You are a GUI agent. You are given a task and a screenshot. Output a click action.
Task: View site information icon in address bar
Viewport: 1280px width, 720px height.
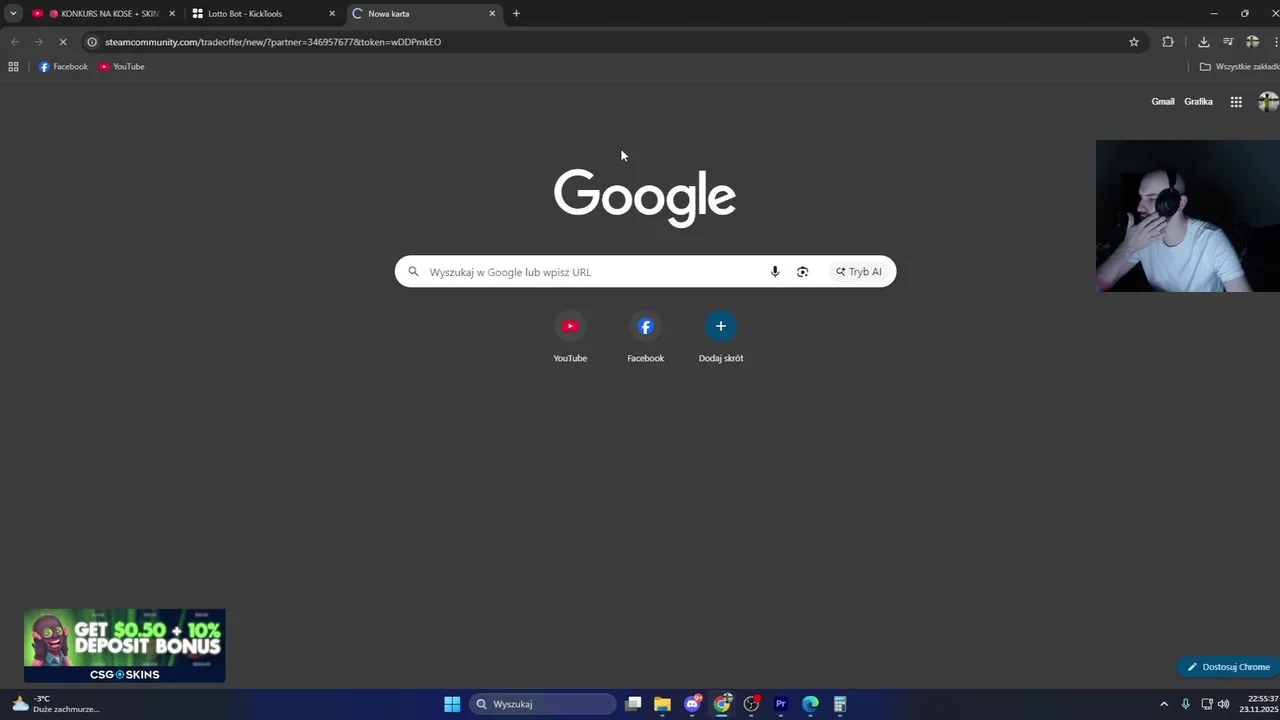point(92,42)
